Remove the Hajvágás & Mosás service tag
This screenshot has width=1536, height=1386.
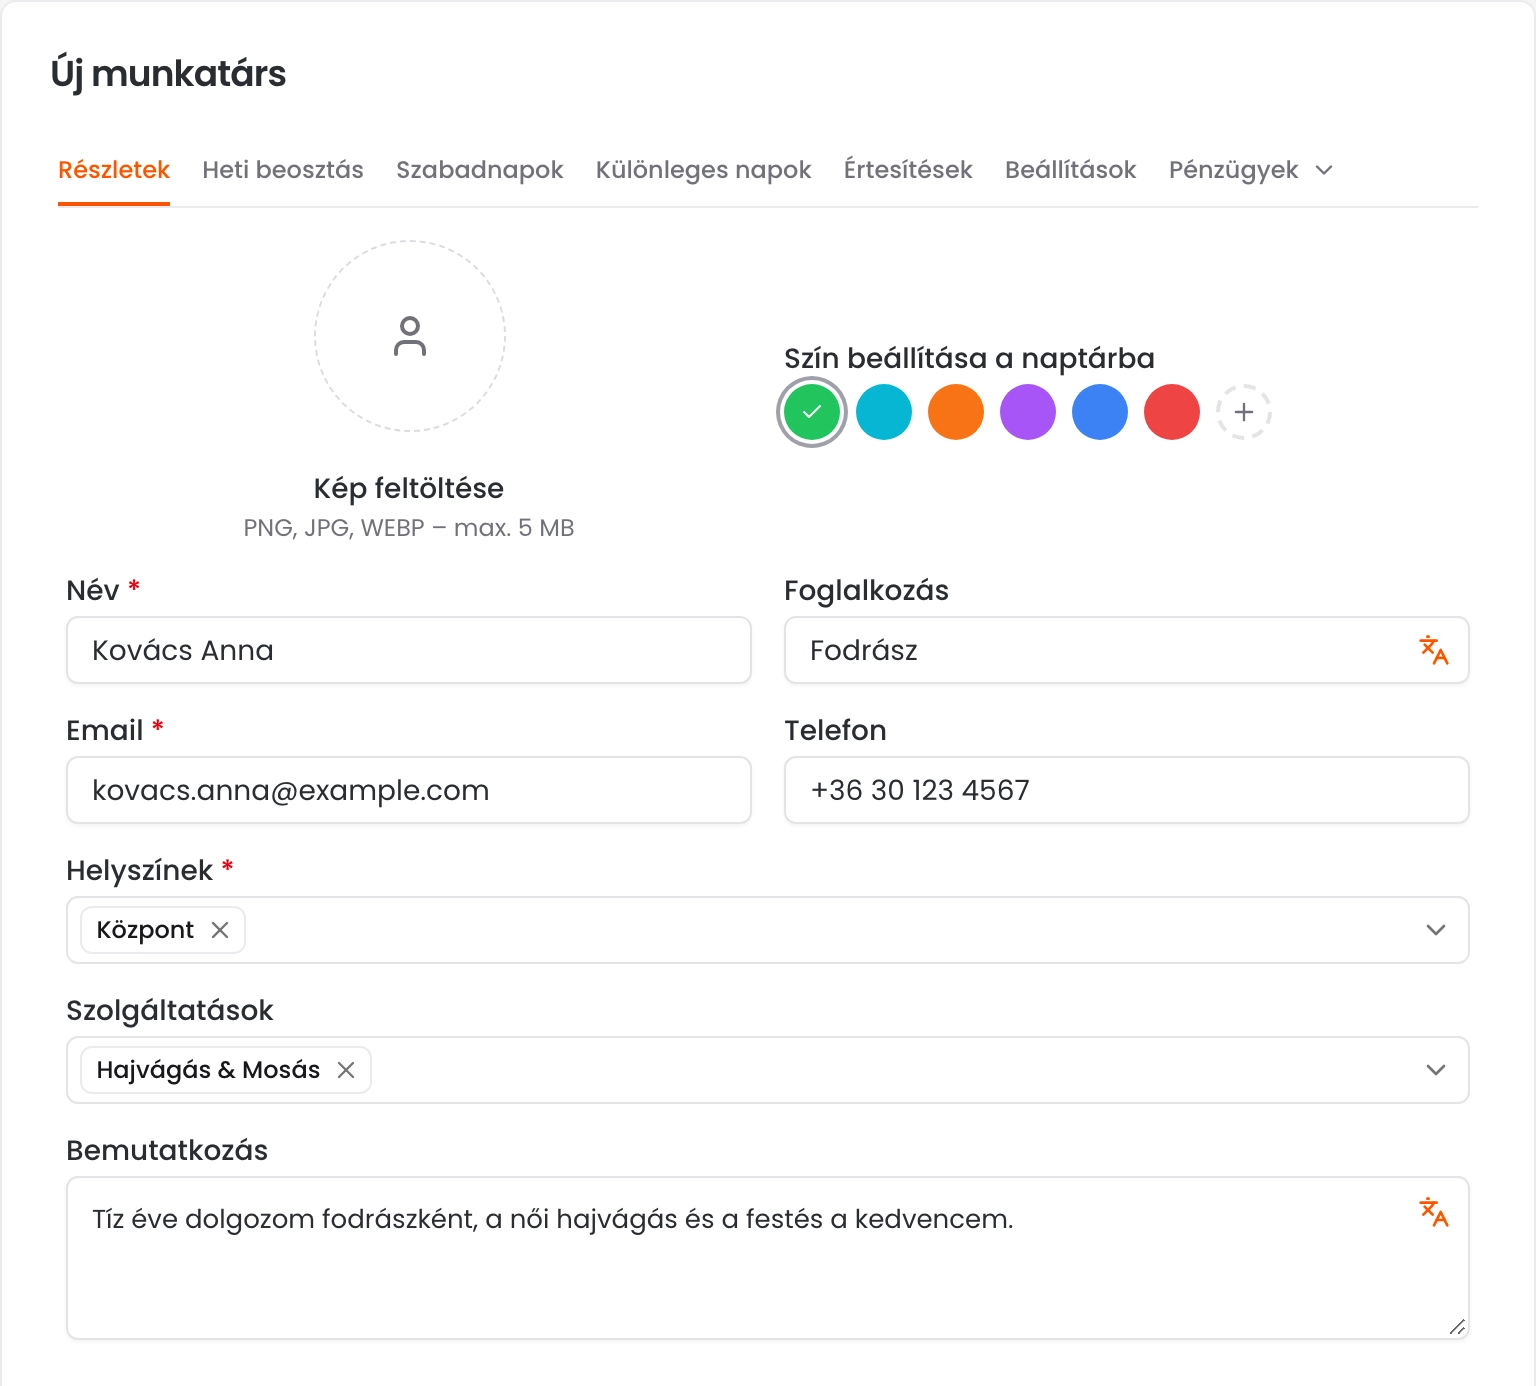[346, 1070]
